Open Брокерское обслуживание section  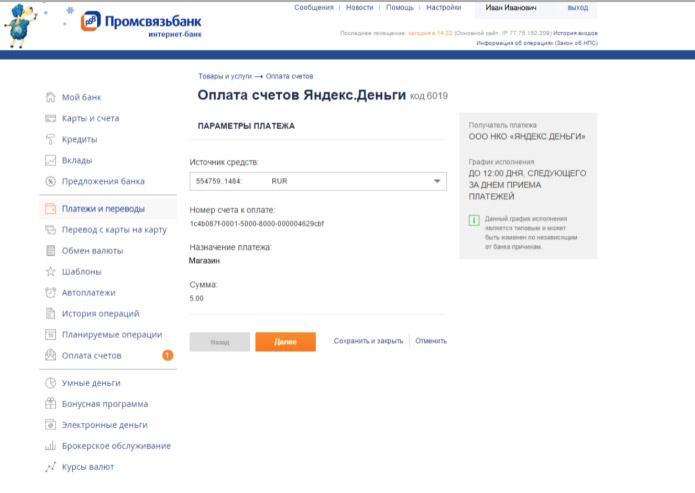pyautogui.click(x=116, y=446)
